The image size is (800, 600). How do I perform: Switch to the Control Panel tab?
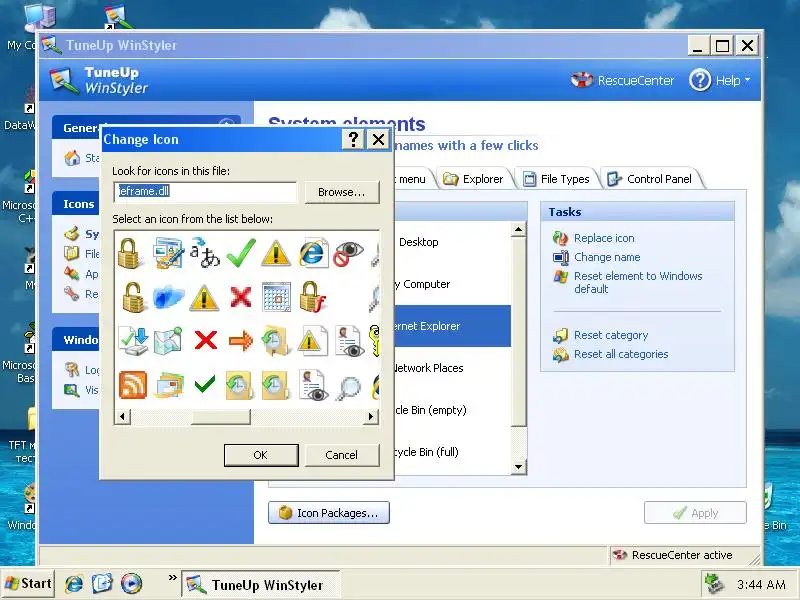point(650,179)
